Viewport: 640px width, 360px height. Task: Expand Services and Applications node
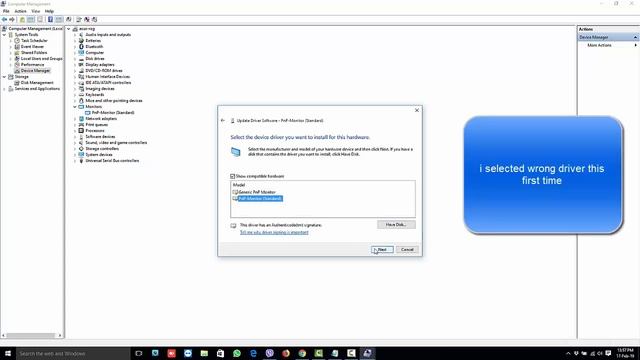4,89
